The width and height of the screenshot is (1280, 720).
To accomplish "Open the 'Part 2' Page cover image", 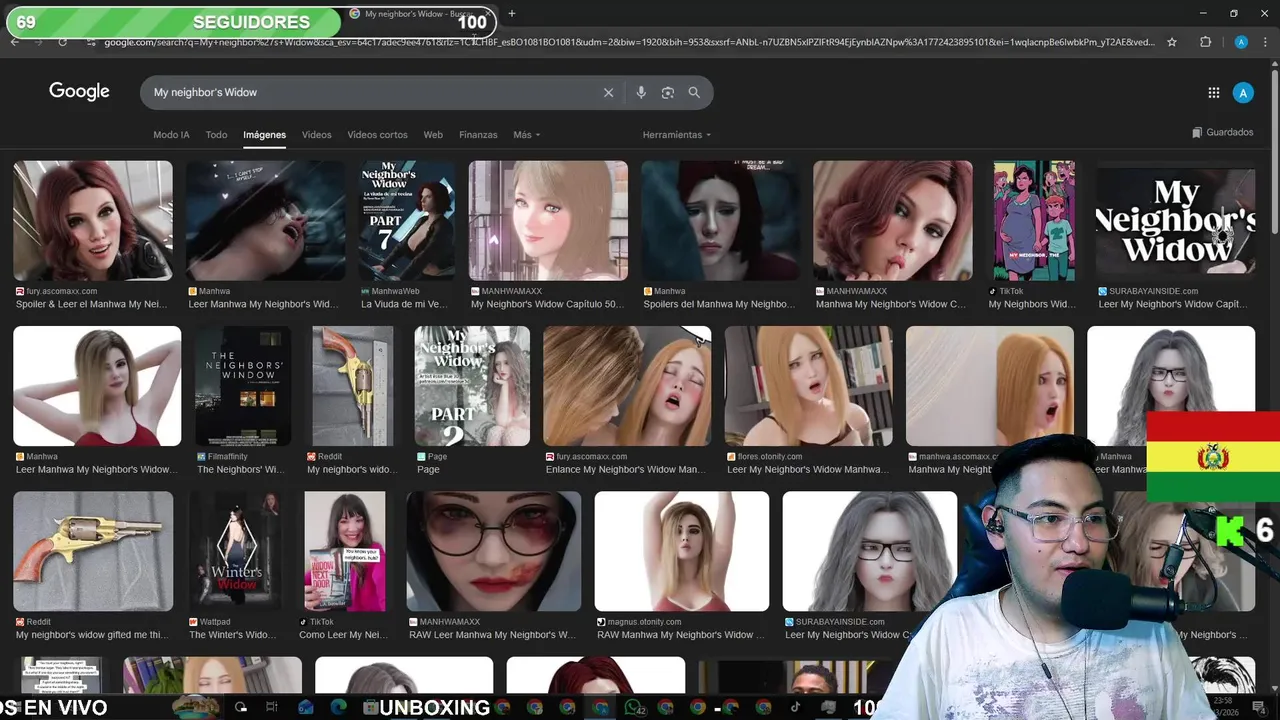I will 472,385.
